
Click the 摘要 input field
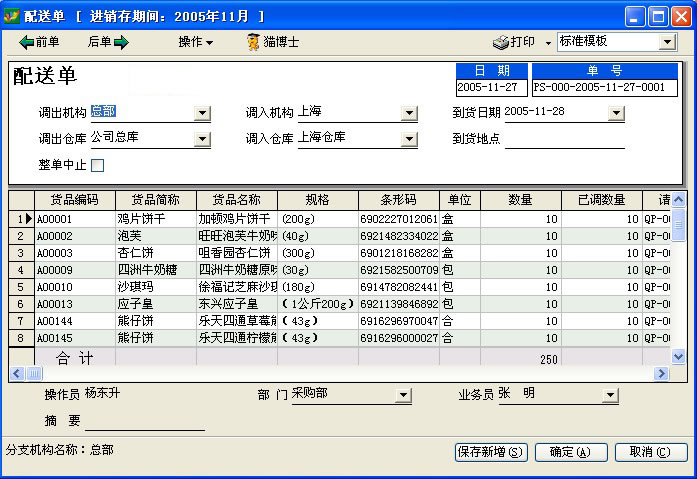pos(144,421)
